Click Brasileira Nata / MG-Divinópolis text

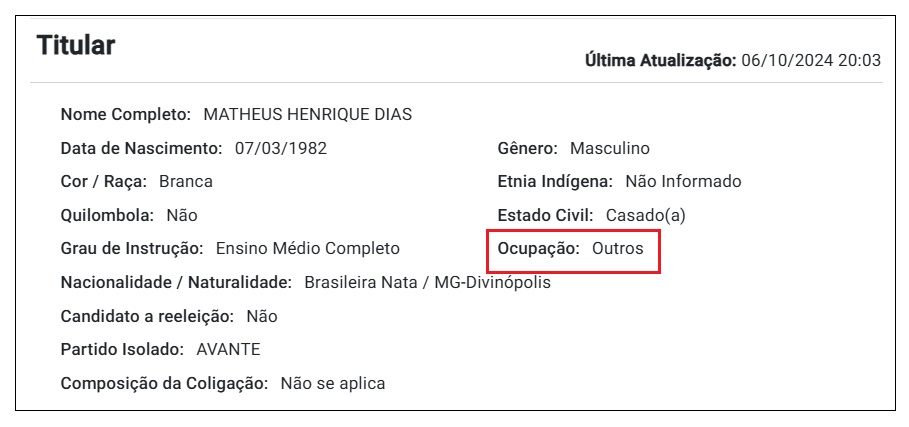tap(428, 283)
